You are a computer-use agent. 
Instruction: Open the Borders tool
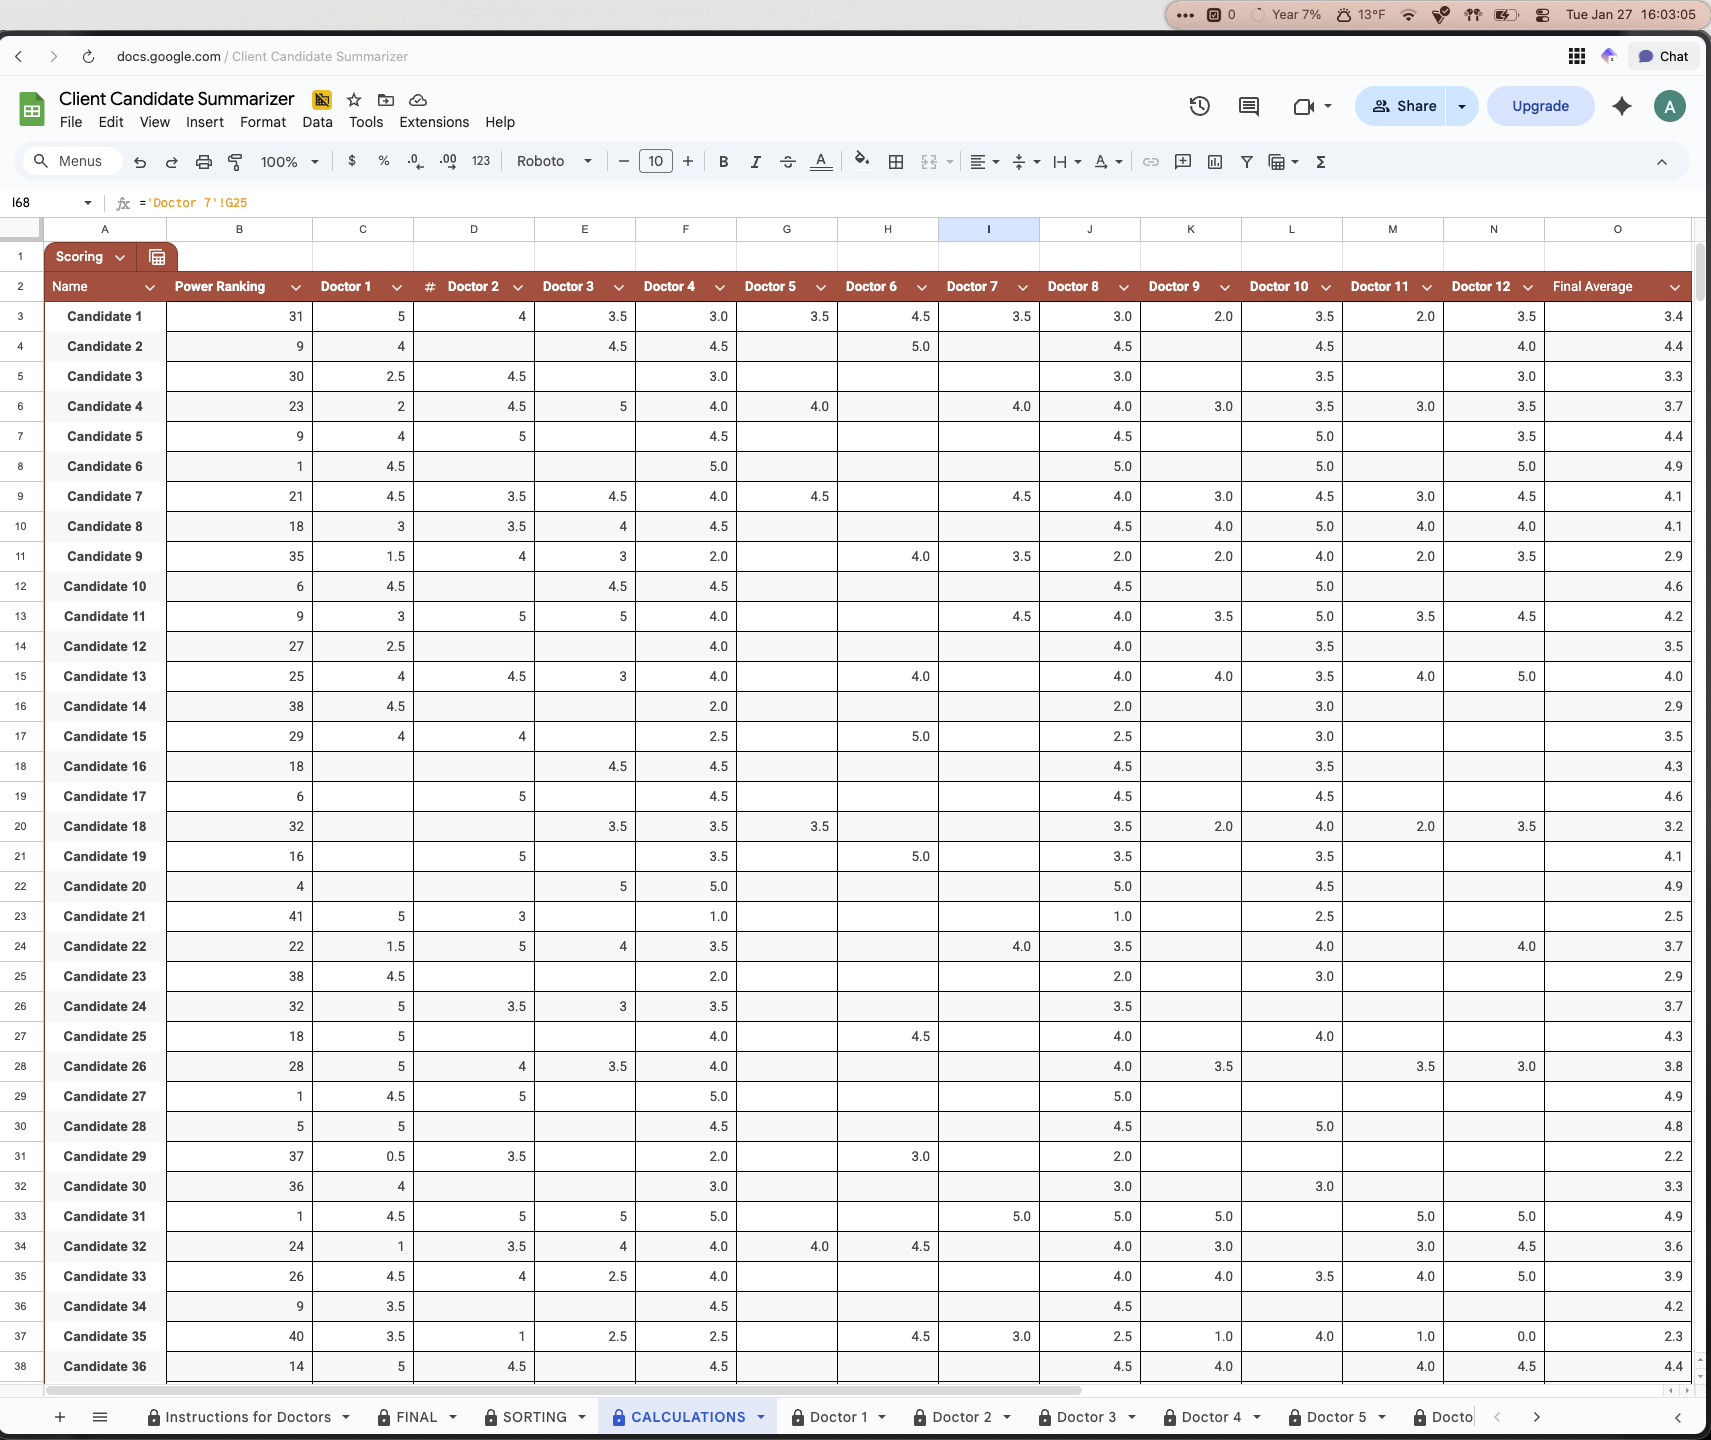pos(895,161)
